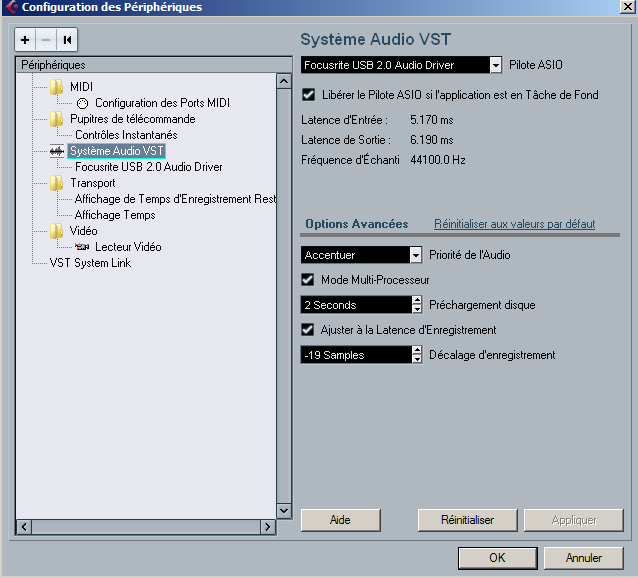Open the Priorité de l'Audio dropdown

[x=415, y=255]
